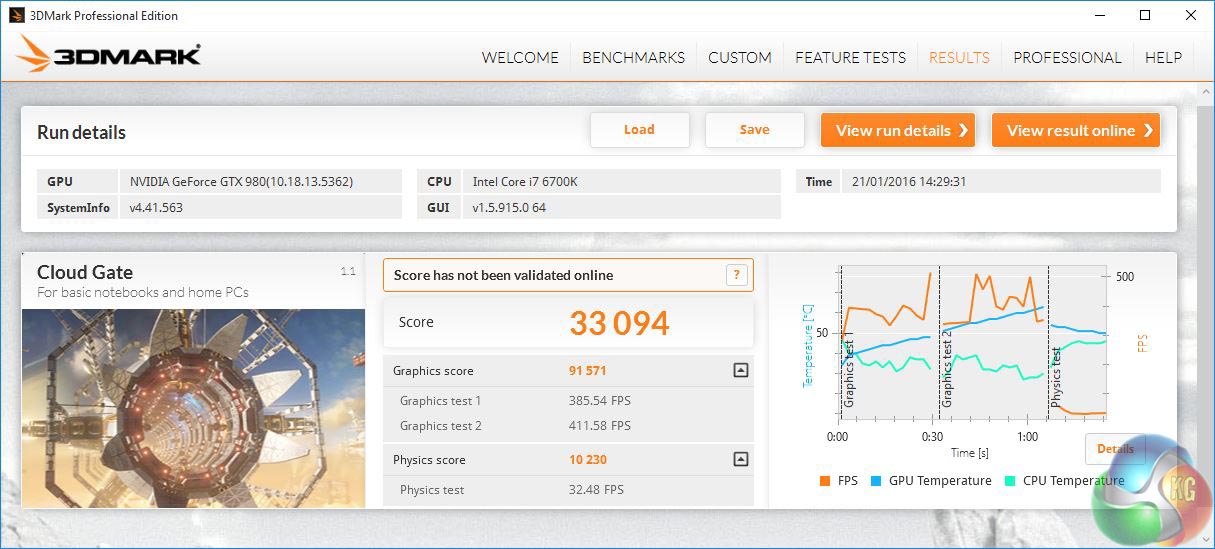Maximize the 3DMark window
The width and height of the screenshot is (1215, 549).
(x=1146, y=15)
